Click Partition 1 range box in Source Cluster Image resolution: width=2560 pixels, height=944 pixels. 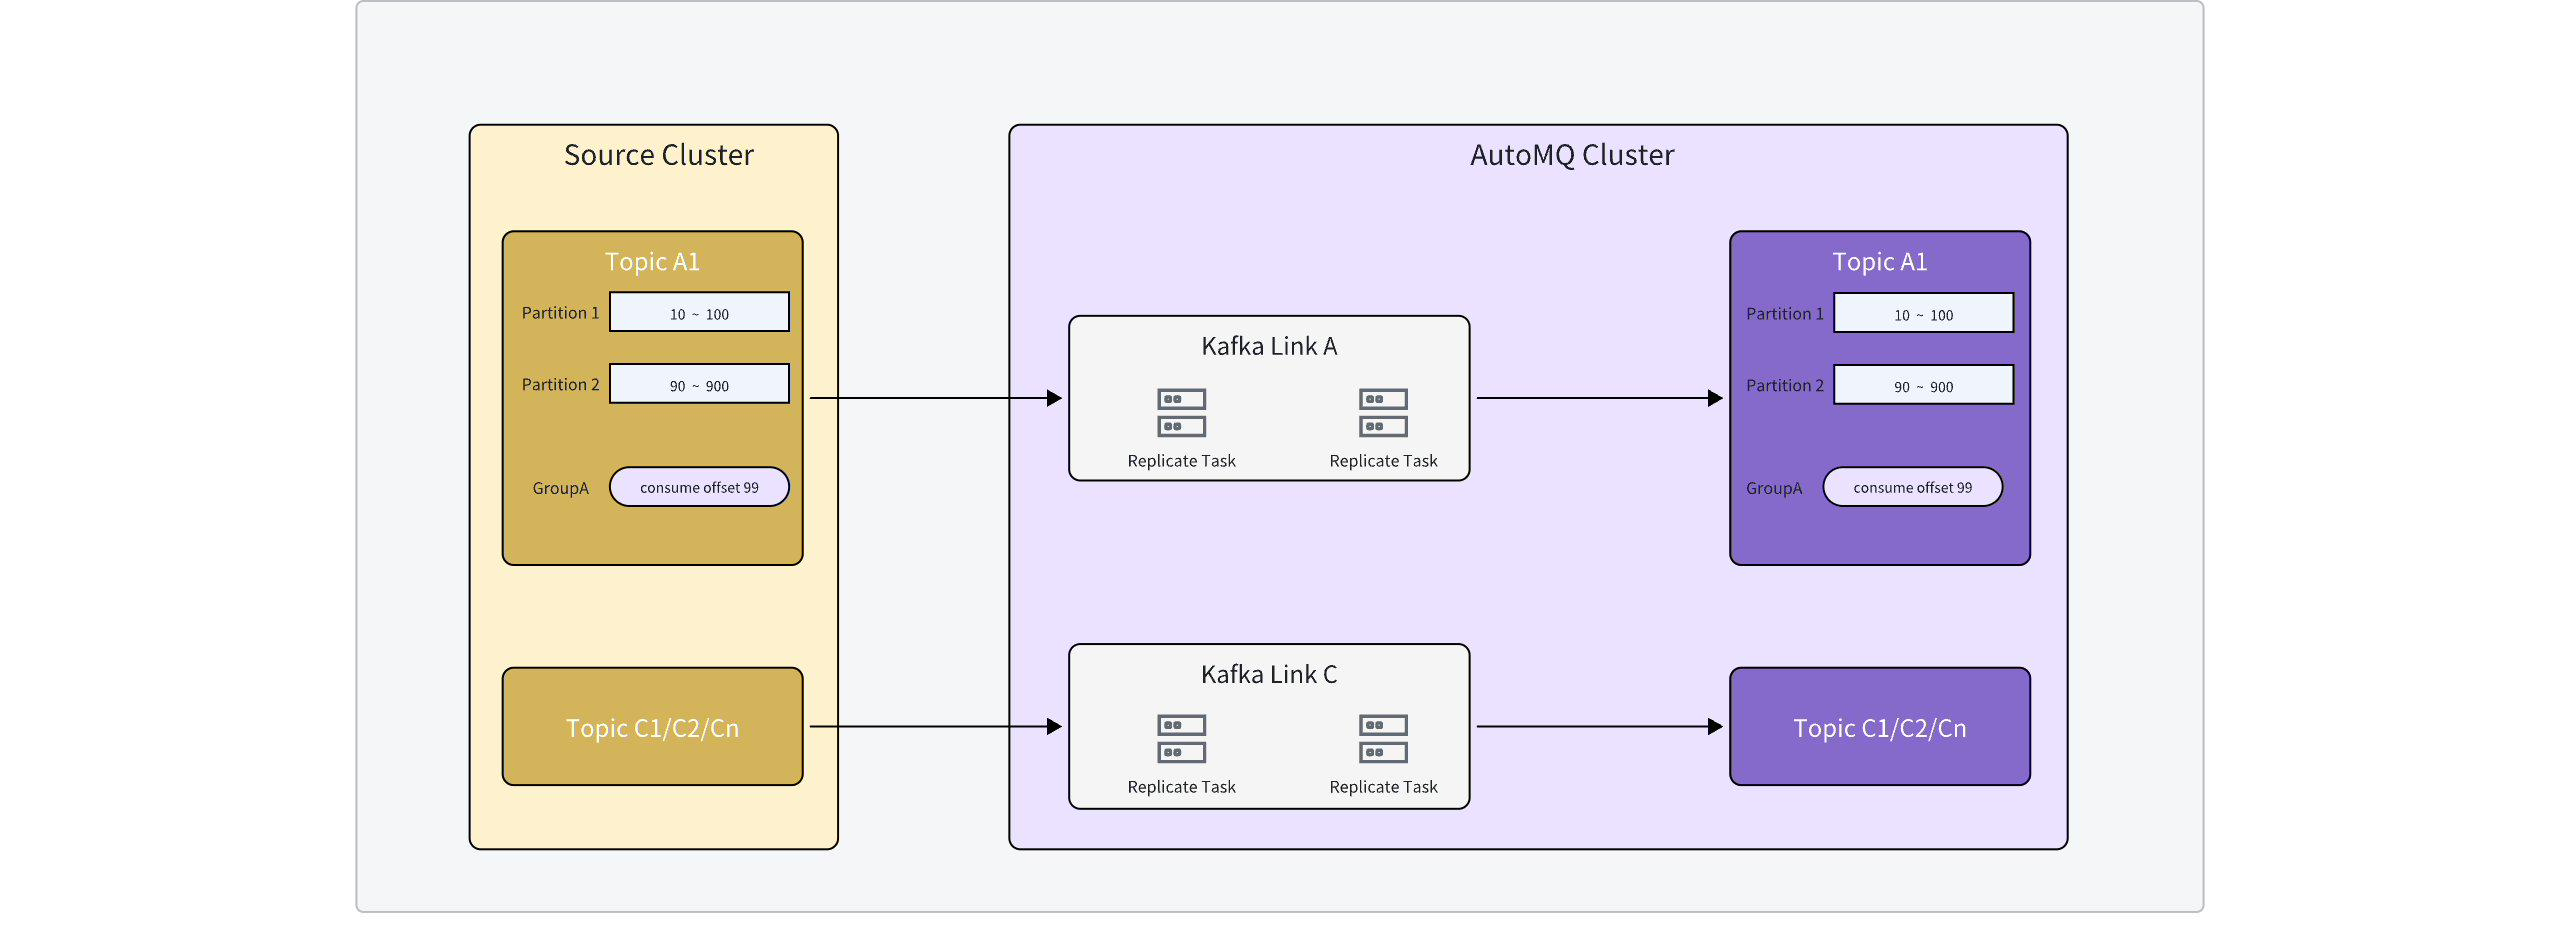[x=699, y=312]
